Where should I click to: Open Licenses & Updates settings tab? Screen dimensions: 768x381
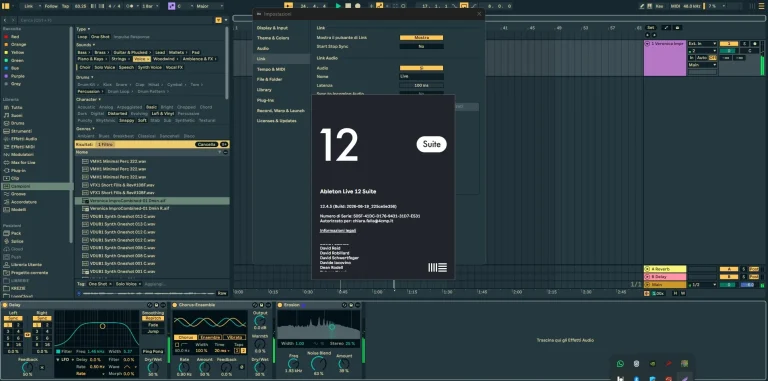[276, 120]
